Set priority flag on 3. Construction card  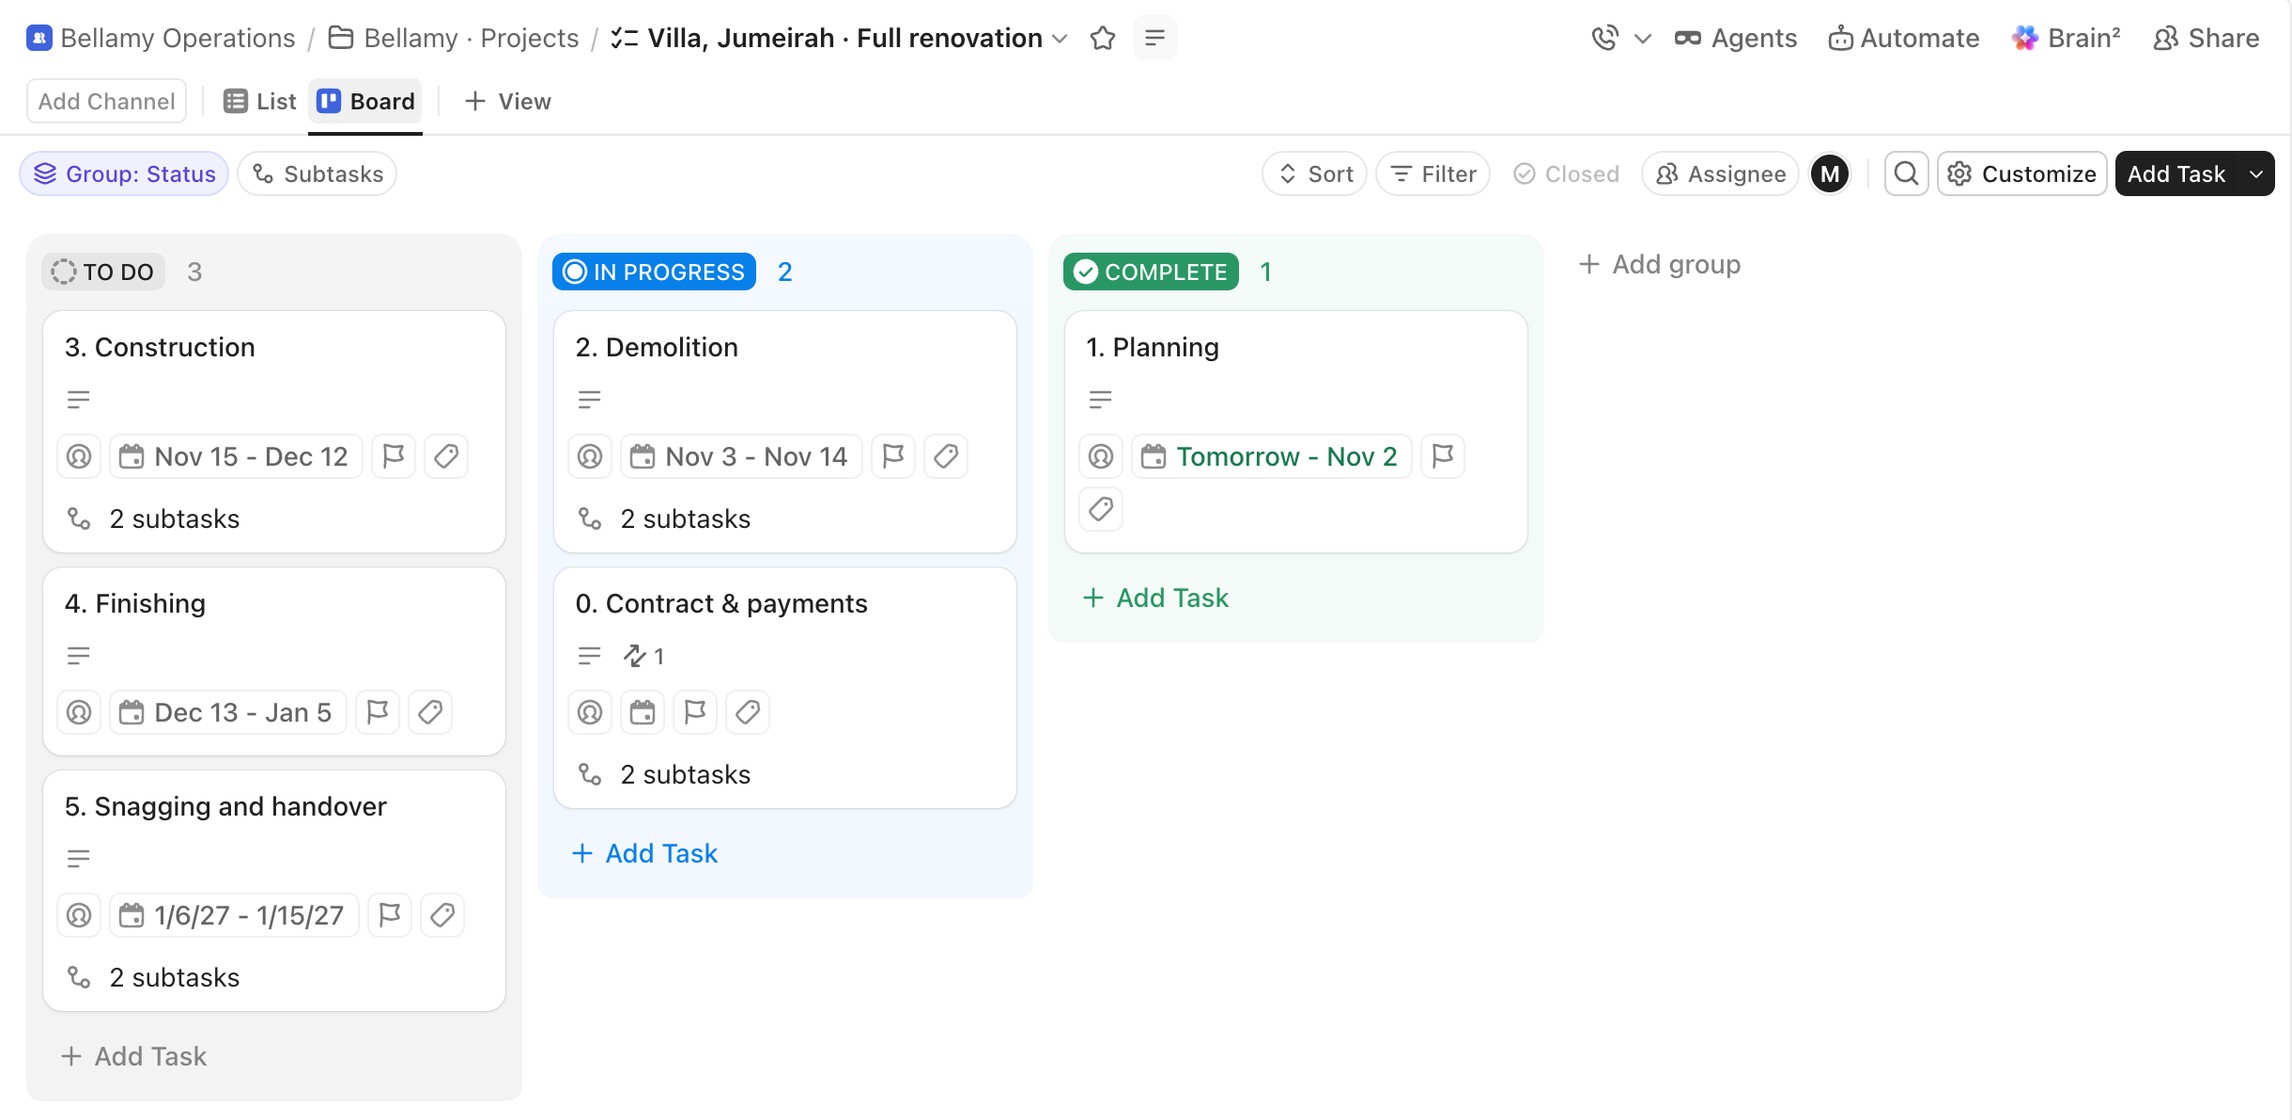tap(393, 456)
